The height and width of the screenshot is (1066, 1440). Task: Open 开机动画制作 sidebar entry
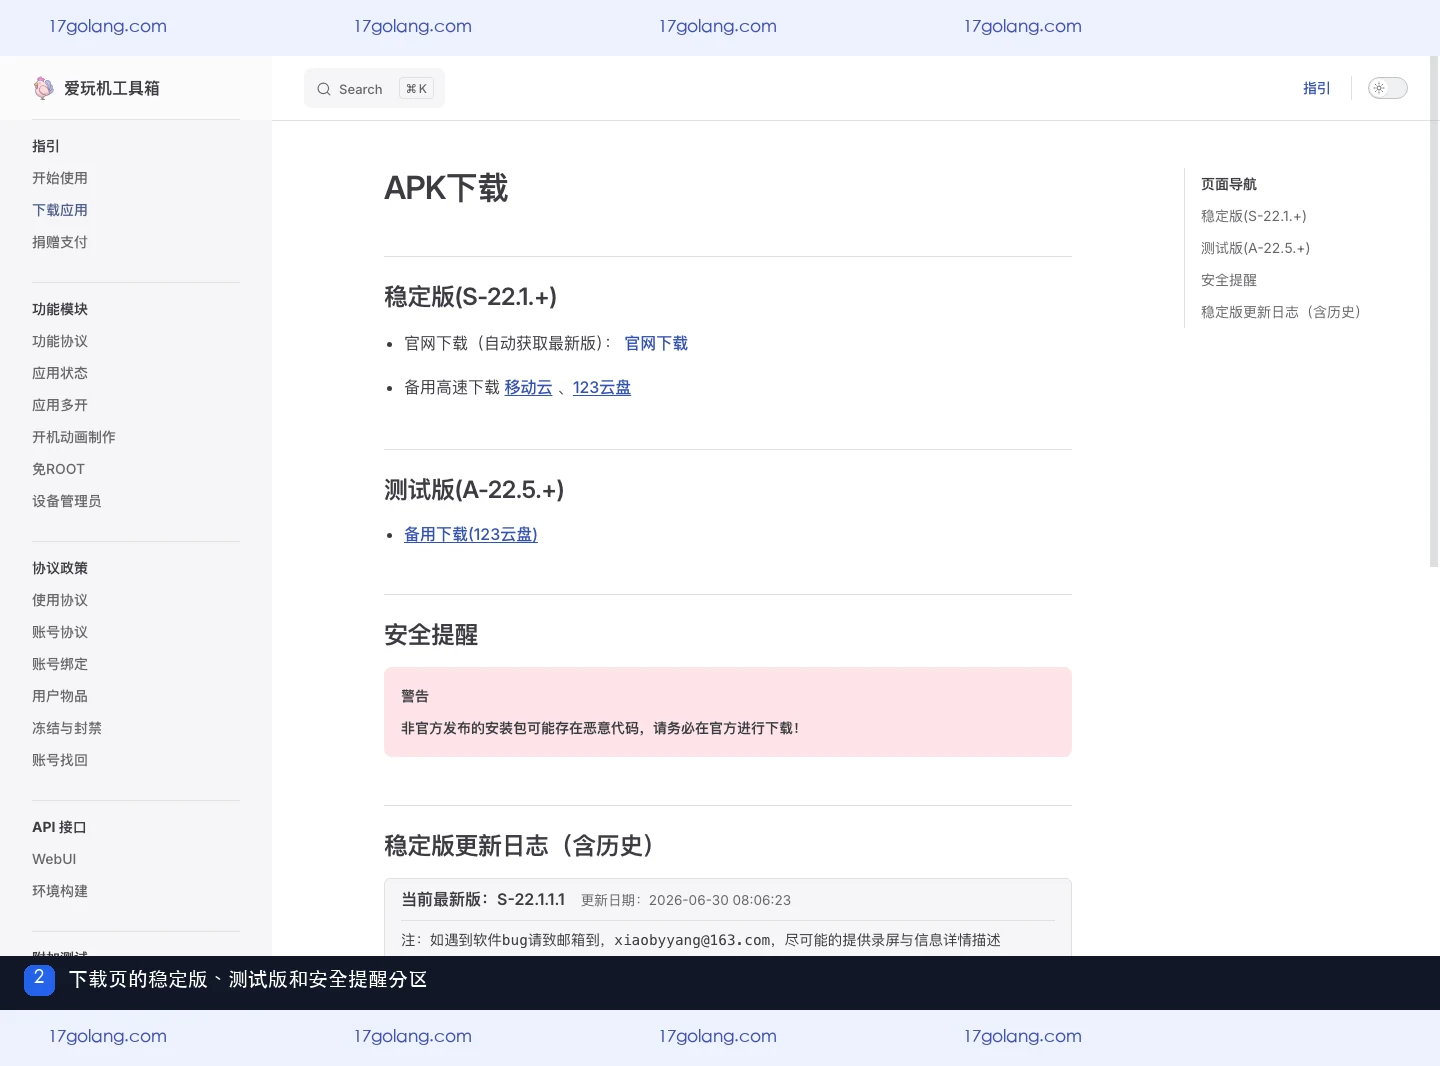click(x=74, y=437)
